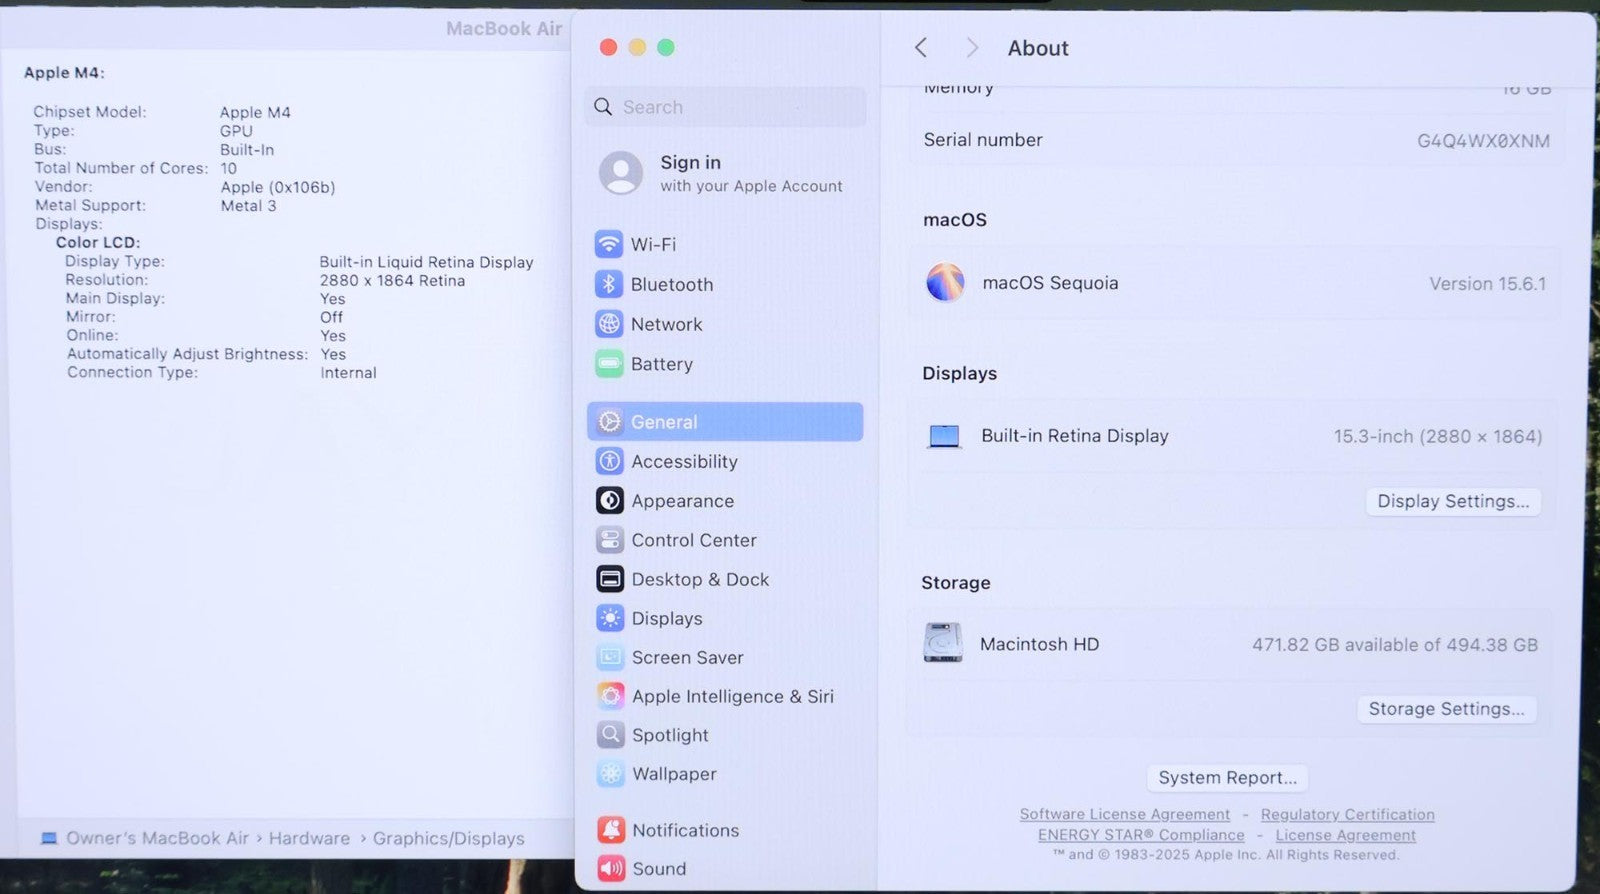Image resolution: width=1600 pixels, height=894 pixels.
Task: Open the Spotlight settings pane
Action: click(x=669, y=735)
